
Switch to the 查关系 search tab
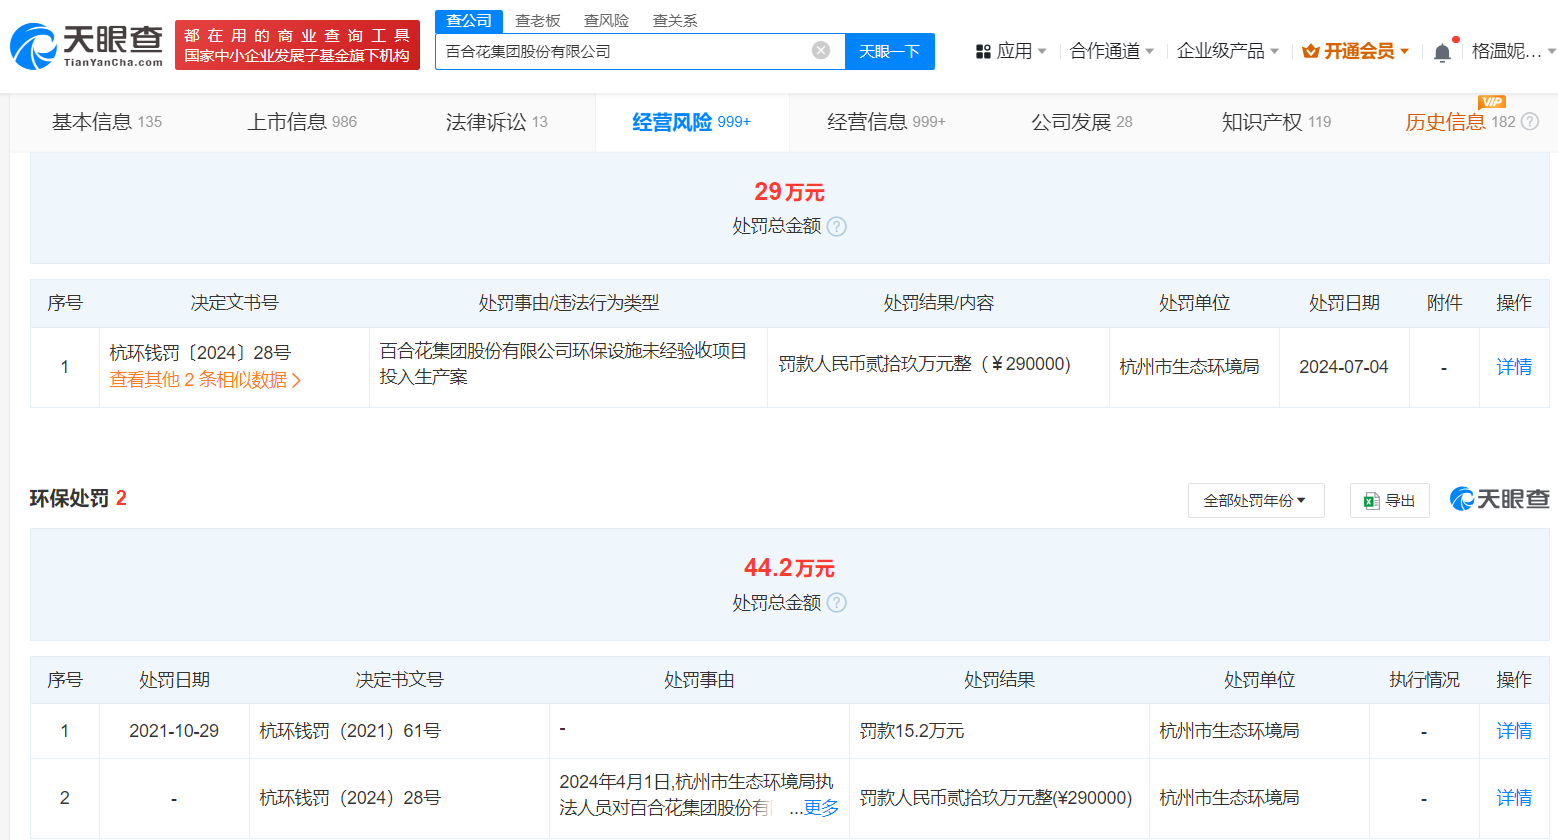pos(675,21)
